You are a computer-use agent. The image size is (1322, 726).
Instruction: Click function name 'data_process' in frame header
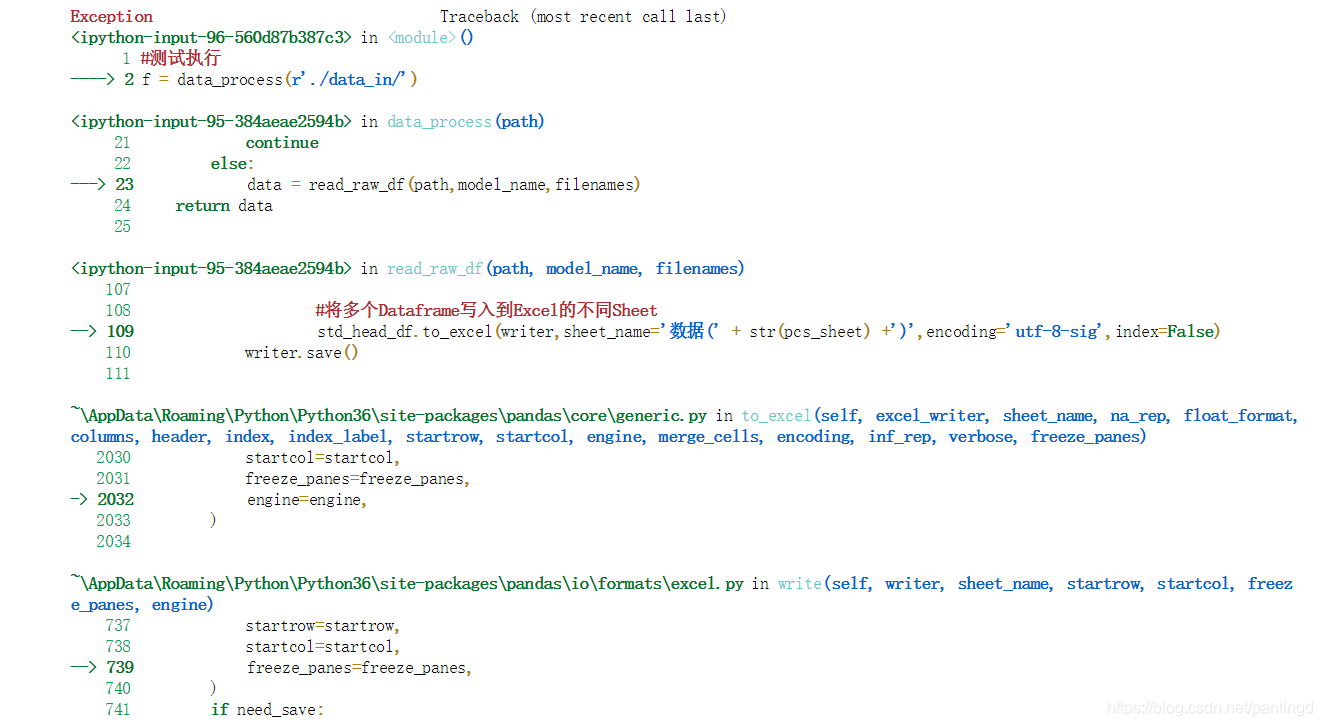coord(440,121)
